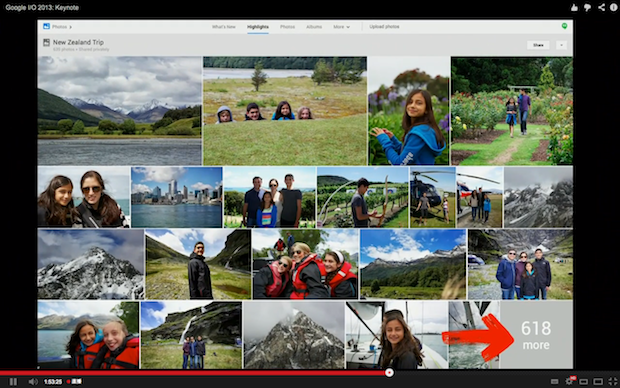The image size is (620, 388).
Task: Toggle captions button in player bar
Action: tap(554, 382)
